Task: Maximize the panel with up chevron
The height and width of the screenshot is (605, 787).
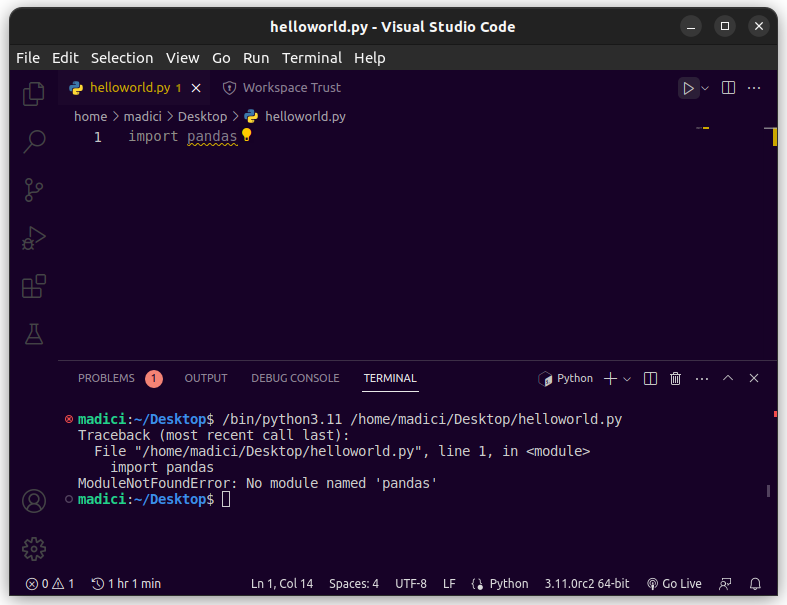Action: 728,378
